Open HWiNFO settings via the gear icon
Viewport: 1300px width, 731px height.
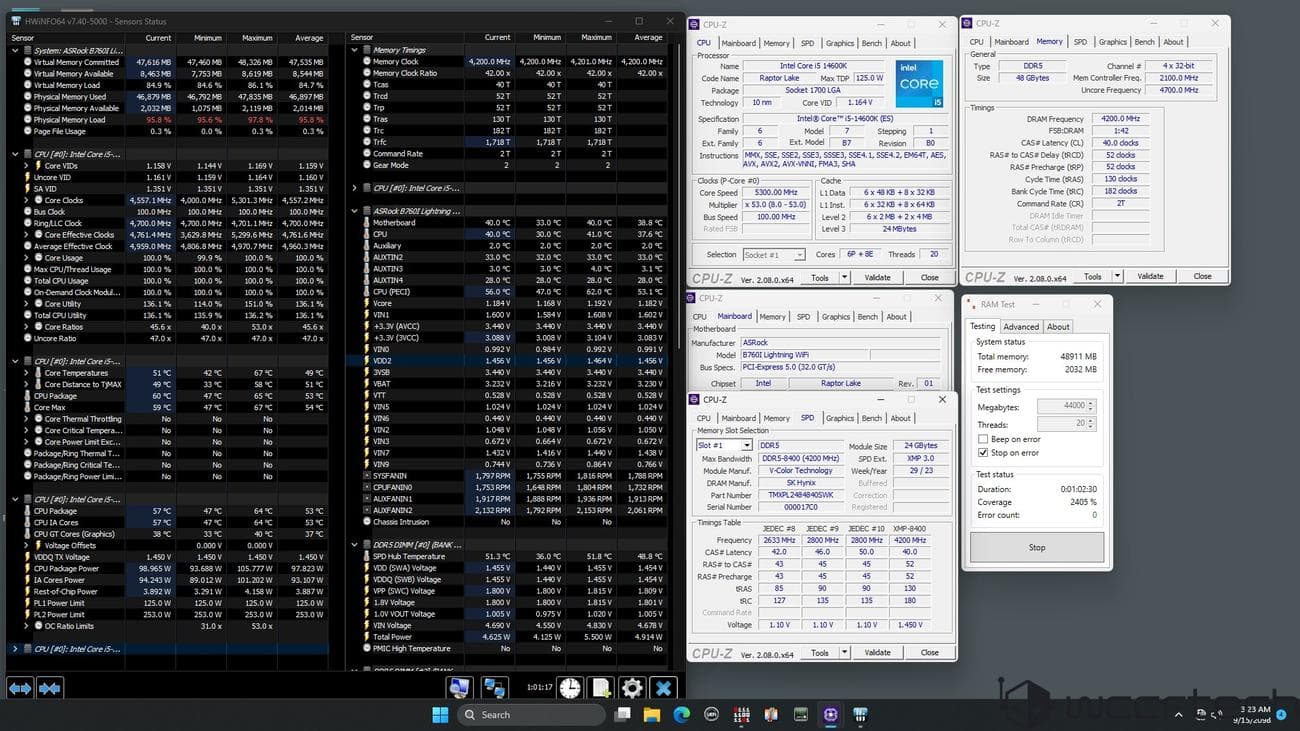[632, 687]
